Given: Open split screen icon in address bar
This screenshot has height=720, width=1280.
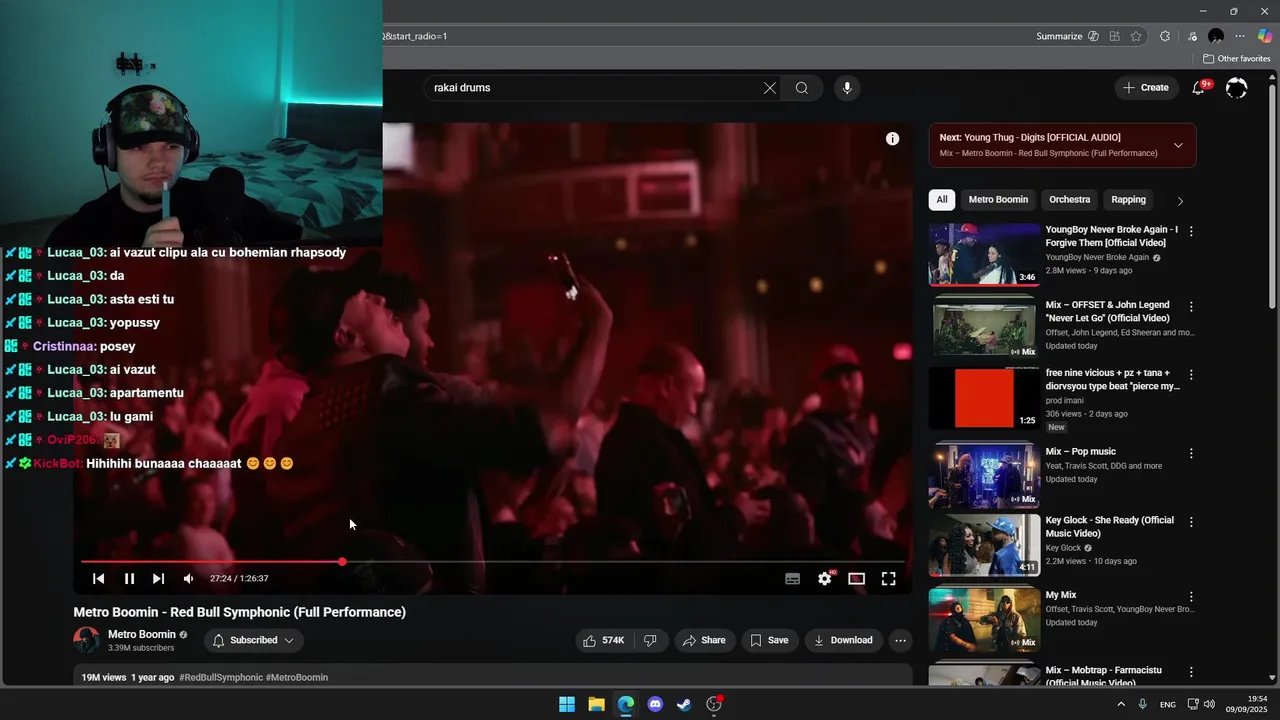Looking at the screenshot, I should 1114,36.
